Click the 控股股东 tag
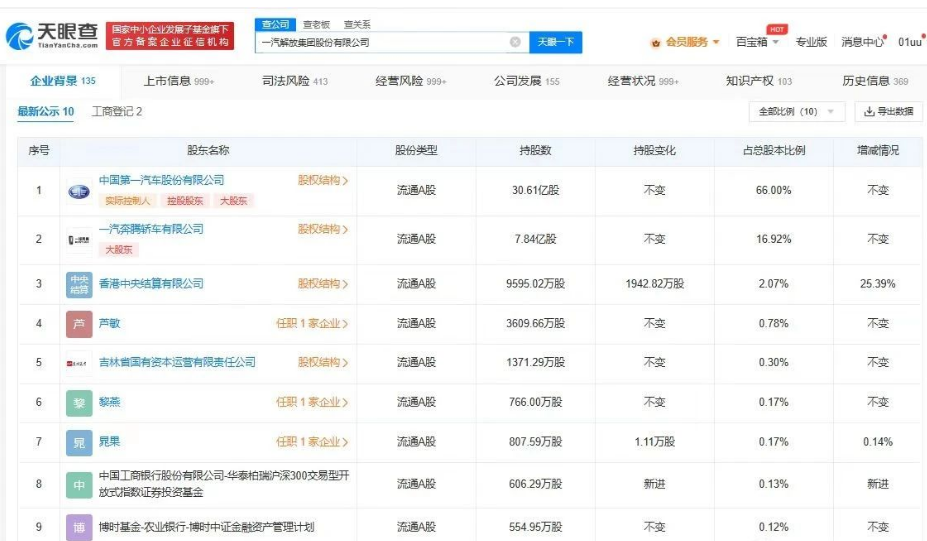This screenshot has height=541, width=927. pos(185,200)
